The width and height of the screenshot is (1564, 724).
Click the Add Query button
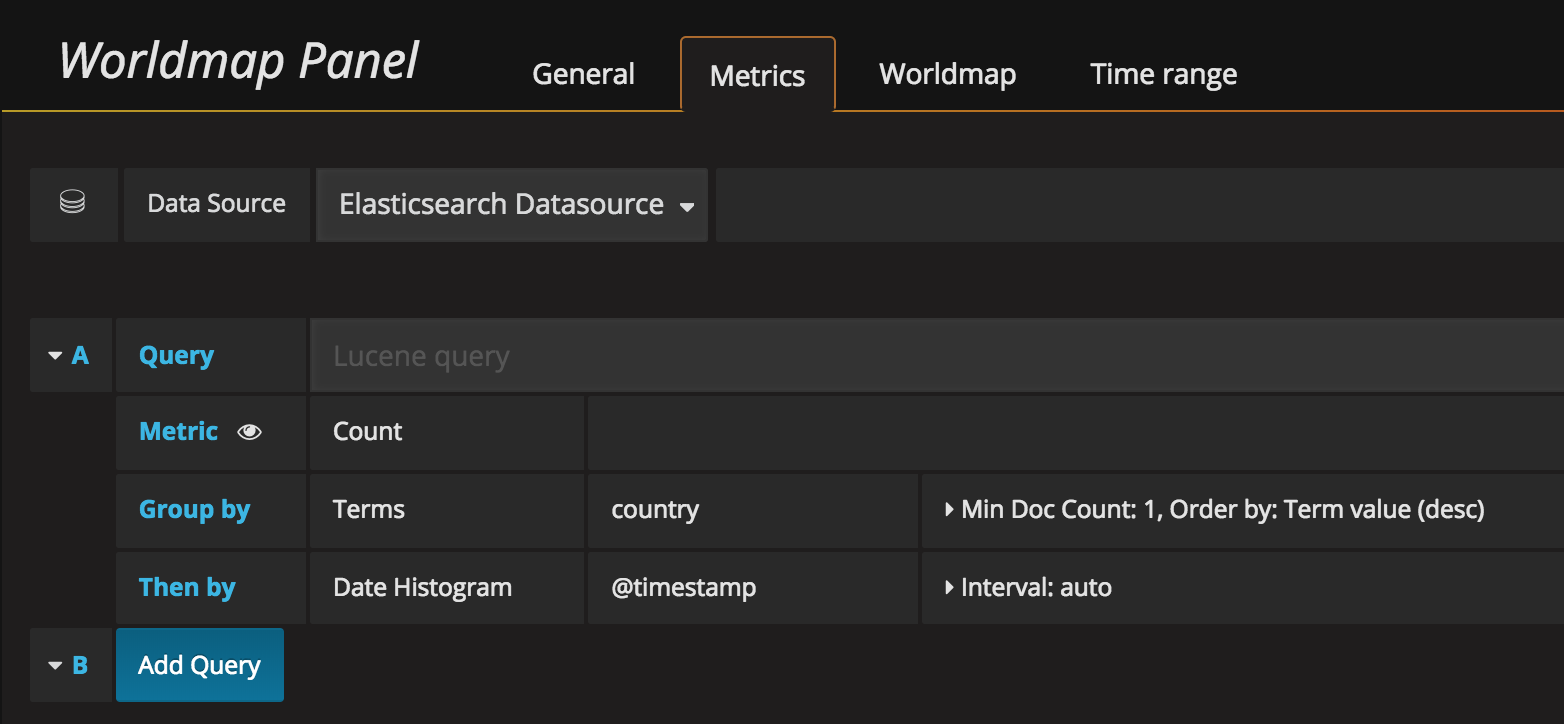coord(199,664)
